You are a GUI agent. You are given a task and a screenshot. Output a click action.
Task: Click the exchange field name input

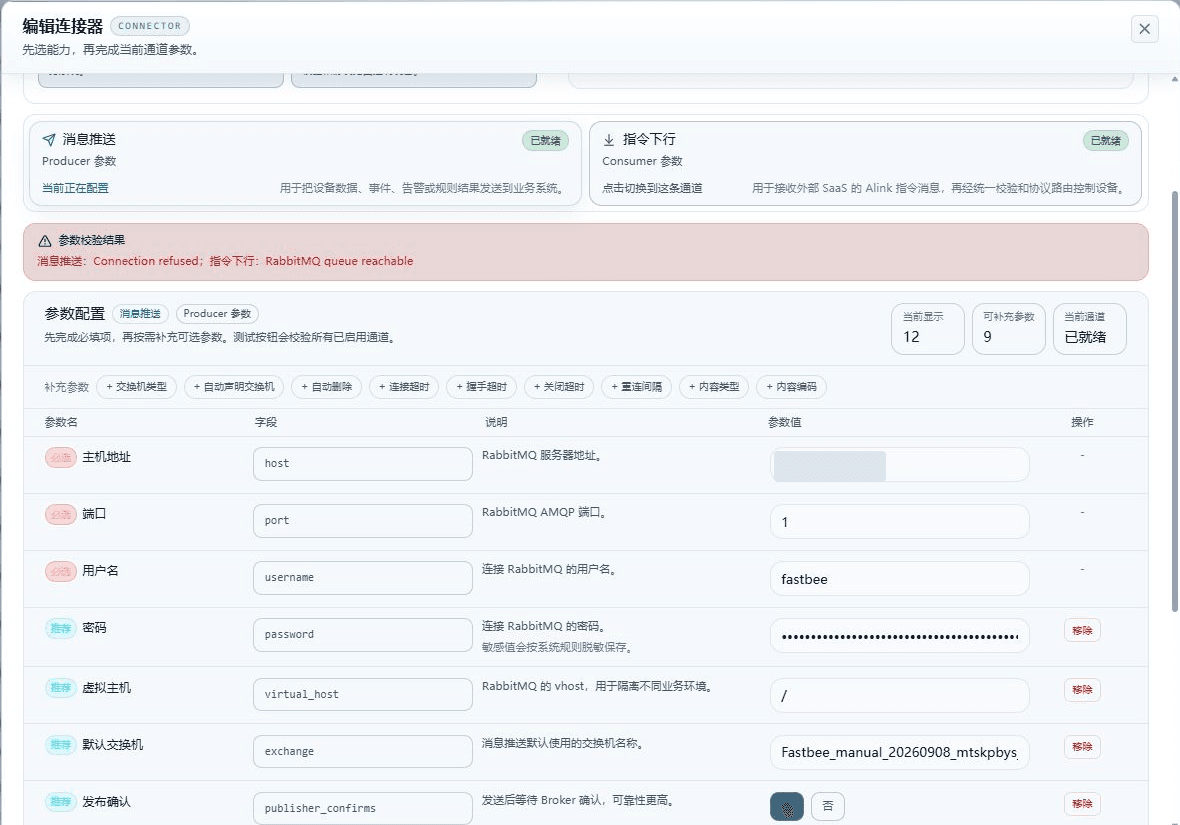tap(363, 751)
